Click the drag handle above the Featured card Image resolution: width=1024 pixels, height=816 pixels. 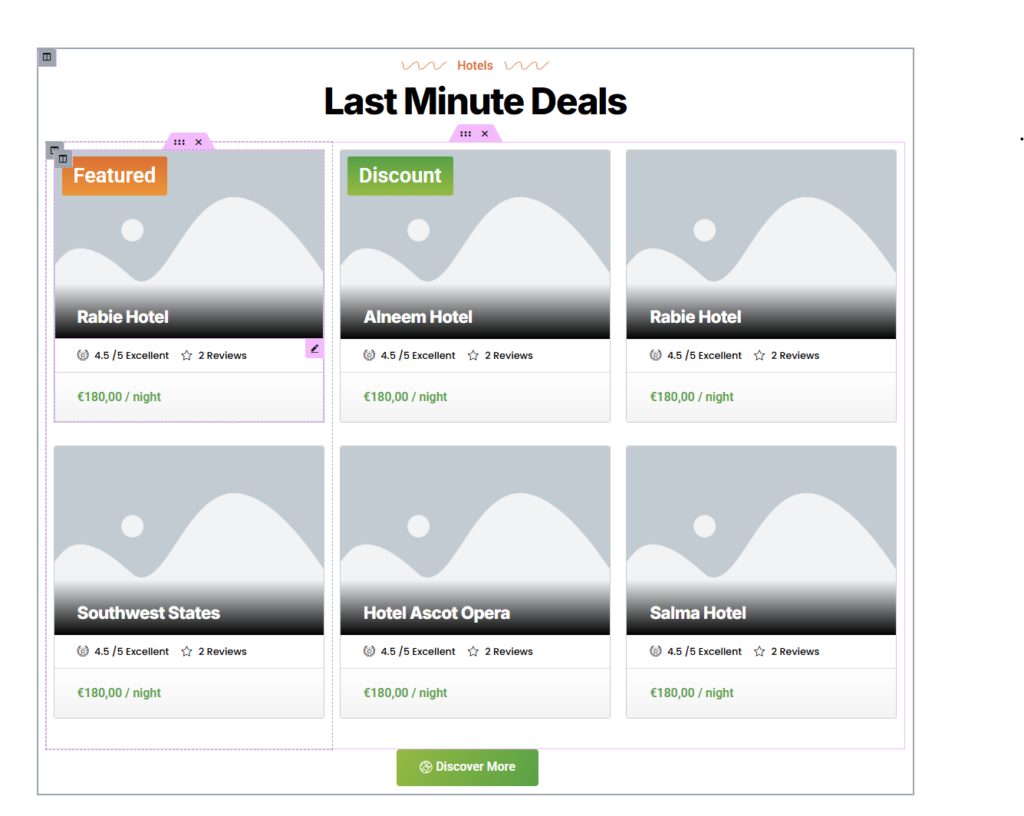tap(179, 142)
